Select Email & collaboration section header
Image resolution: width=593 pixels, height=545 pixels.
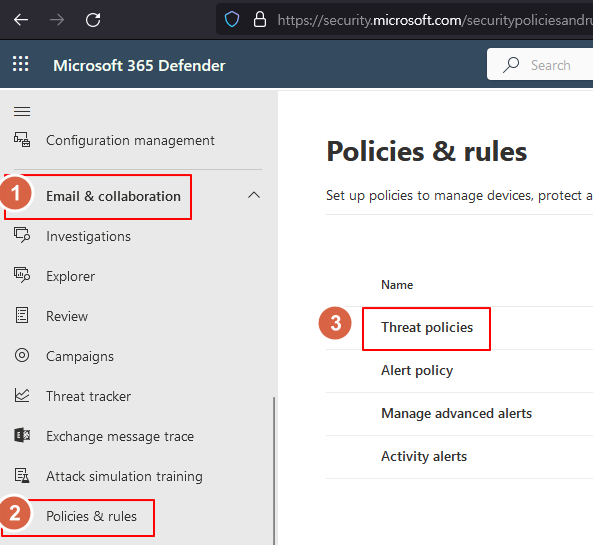coord(113,196)
